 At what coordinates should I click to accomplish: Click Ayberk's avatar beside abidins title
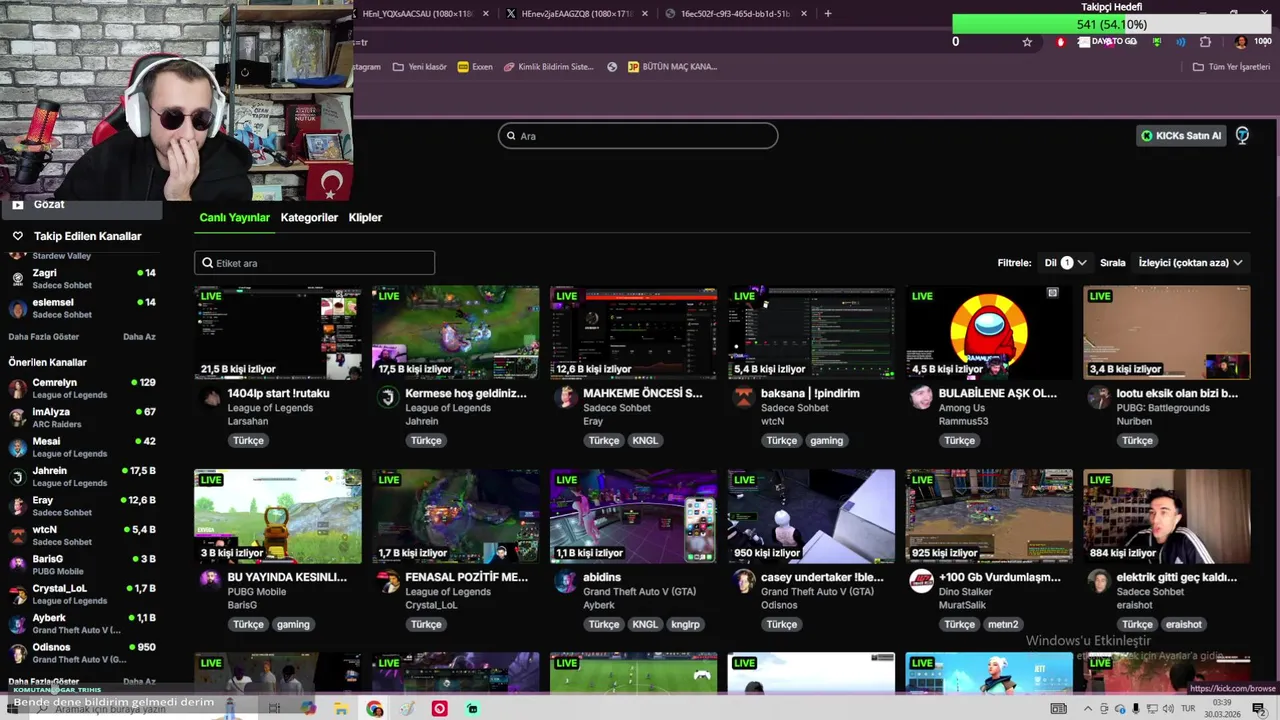[566, 581]
